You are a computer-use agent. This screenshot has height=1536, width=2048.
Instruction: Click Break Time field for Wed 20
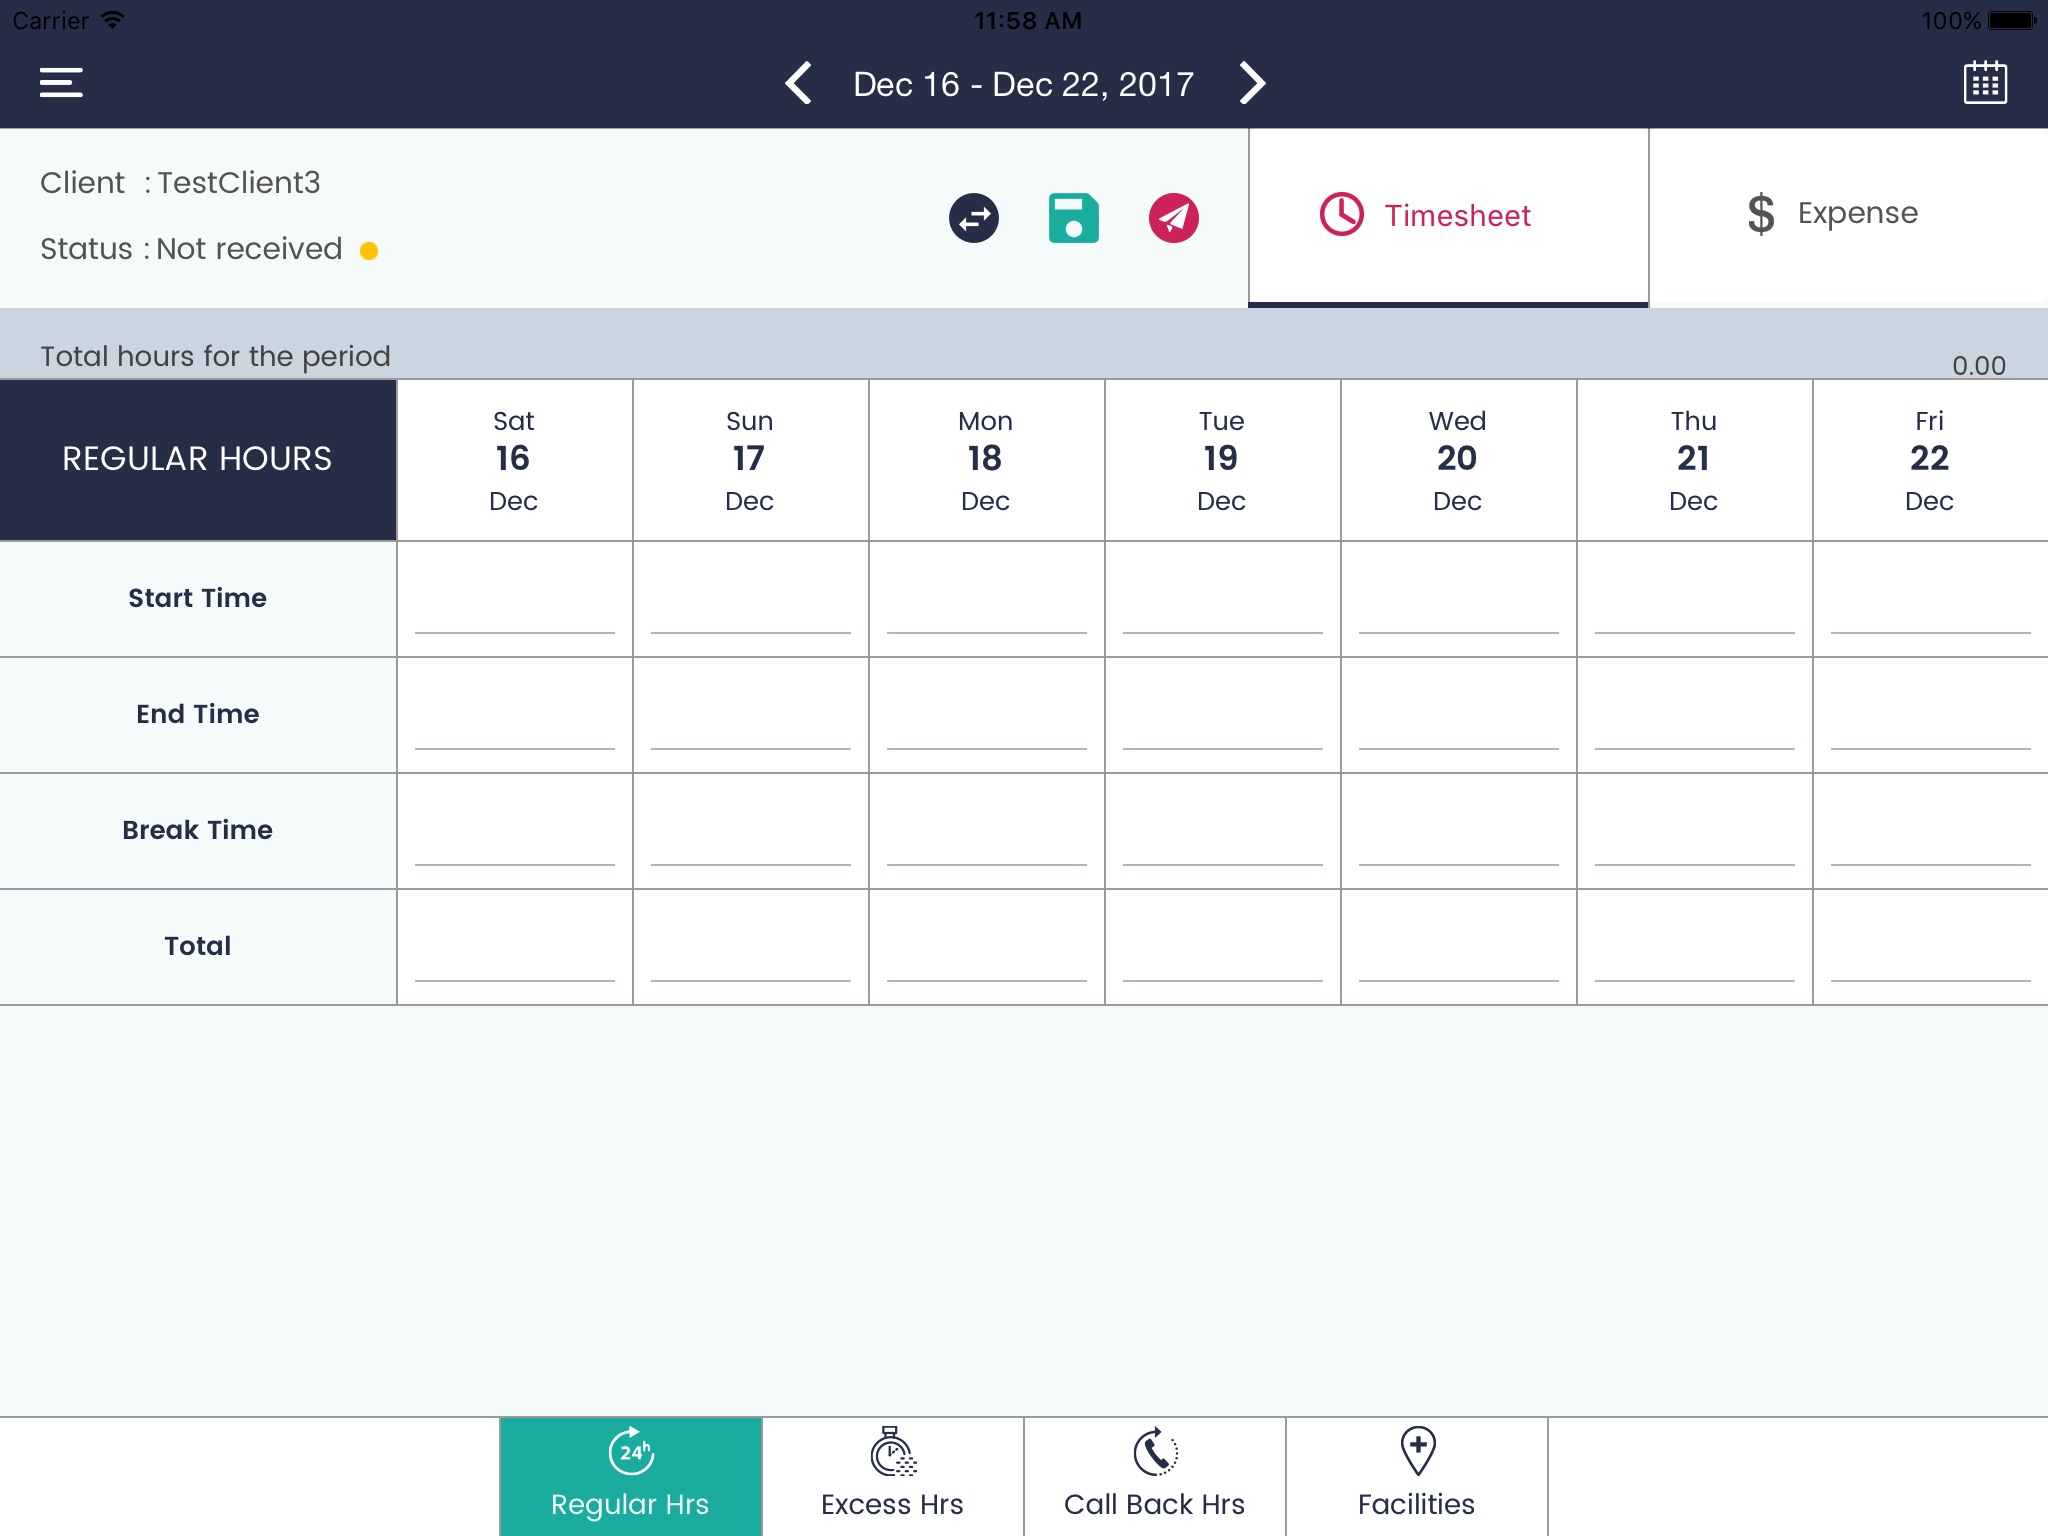tap(1459, 831)
